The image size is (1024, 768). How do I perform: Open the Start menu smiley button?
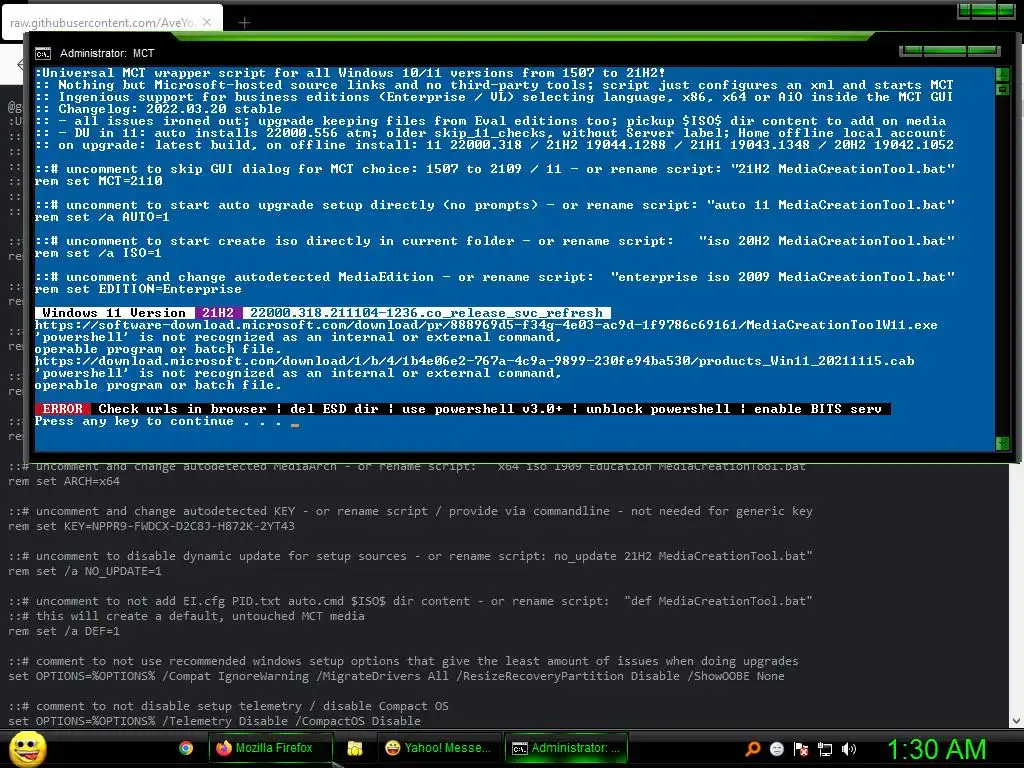point(27,748)
